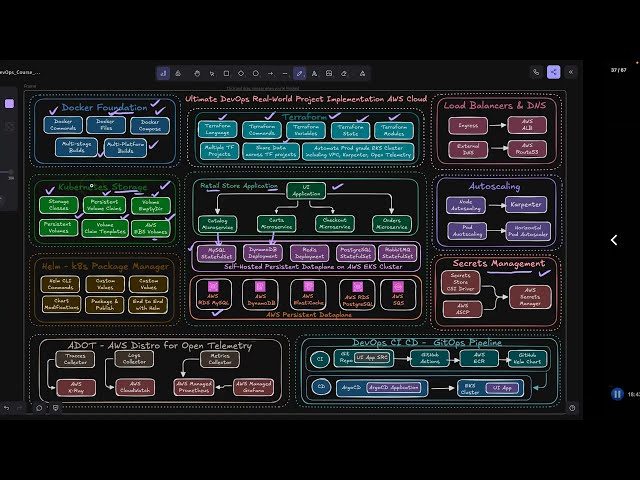Screen dimensions: 640x480
Task: Select the AWS SQS icon box
Action: click(398, 295)
